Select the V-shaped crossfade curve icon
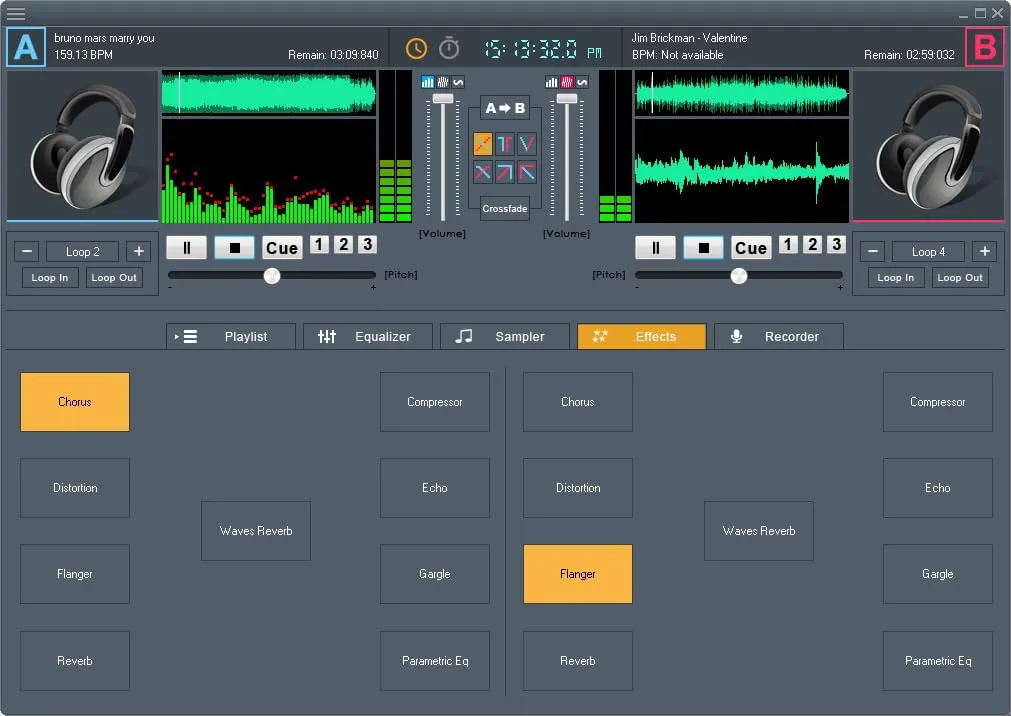This screenshot has height=716, width=1011. [527, 144]
